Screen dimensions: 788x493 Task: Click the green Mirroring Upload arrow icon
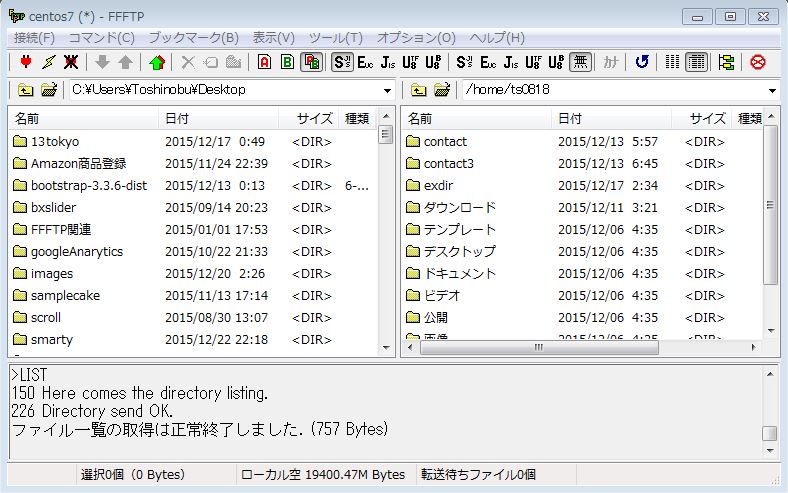coord(157,62)
